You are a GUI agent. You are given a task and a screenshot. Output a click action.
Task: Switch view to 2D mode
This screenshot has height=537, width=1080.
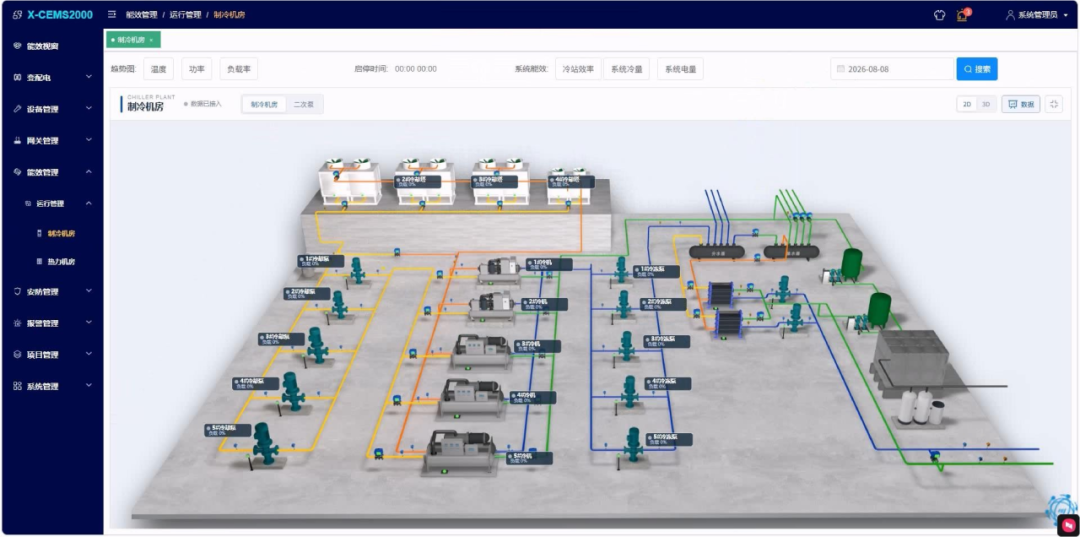coord(966,104)
